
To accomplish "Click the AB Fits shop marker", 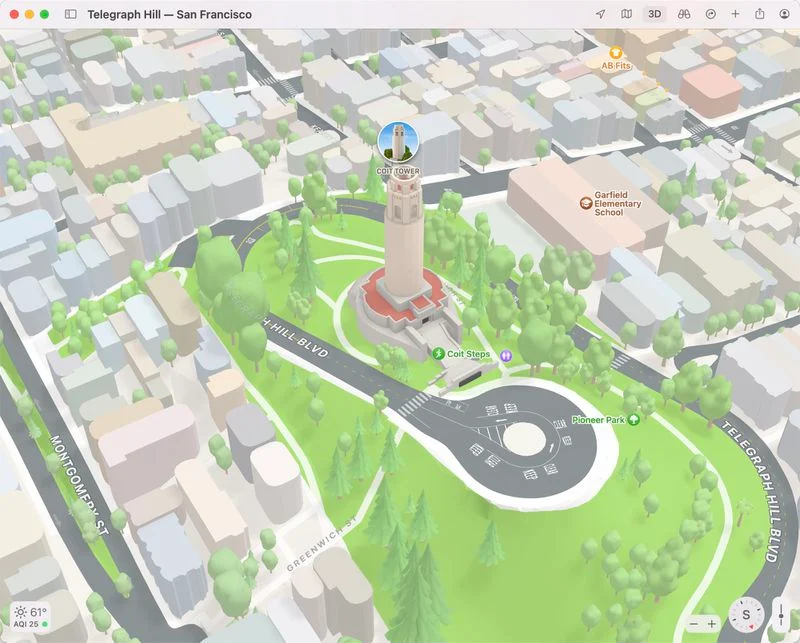I will (x=616, y=53).
